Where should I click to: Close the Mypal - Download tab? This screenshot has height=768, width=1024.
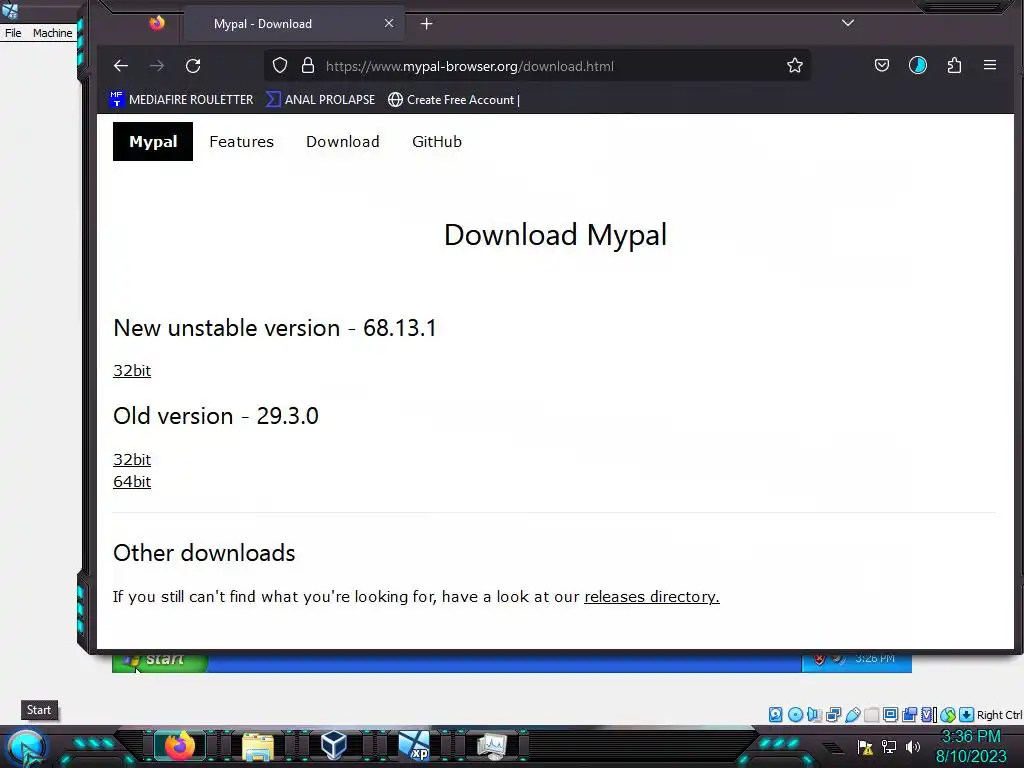pyautogui.click(x=389, y=23)
